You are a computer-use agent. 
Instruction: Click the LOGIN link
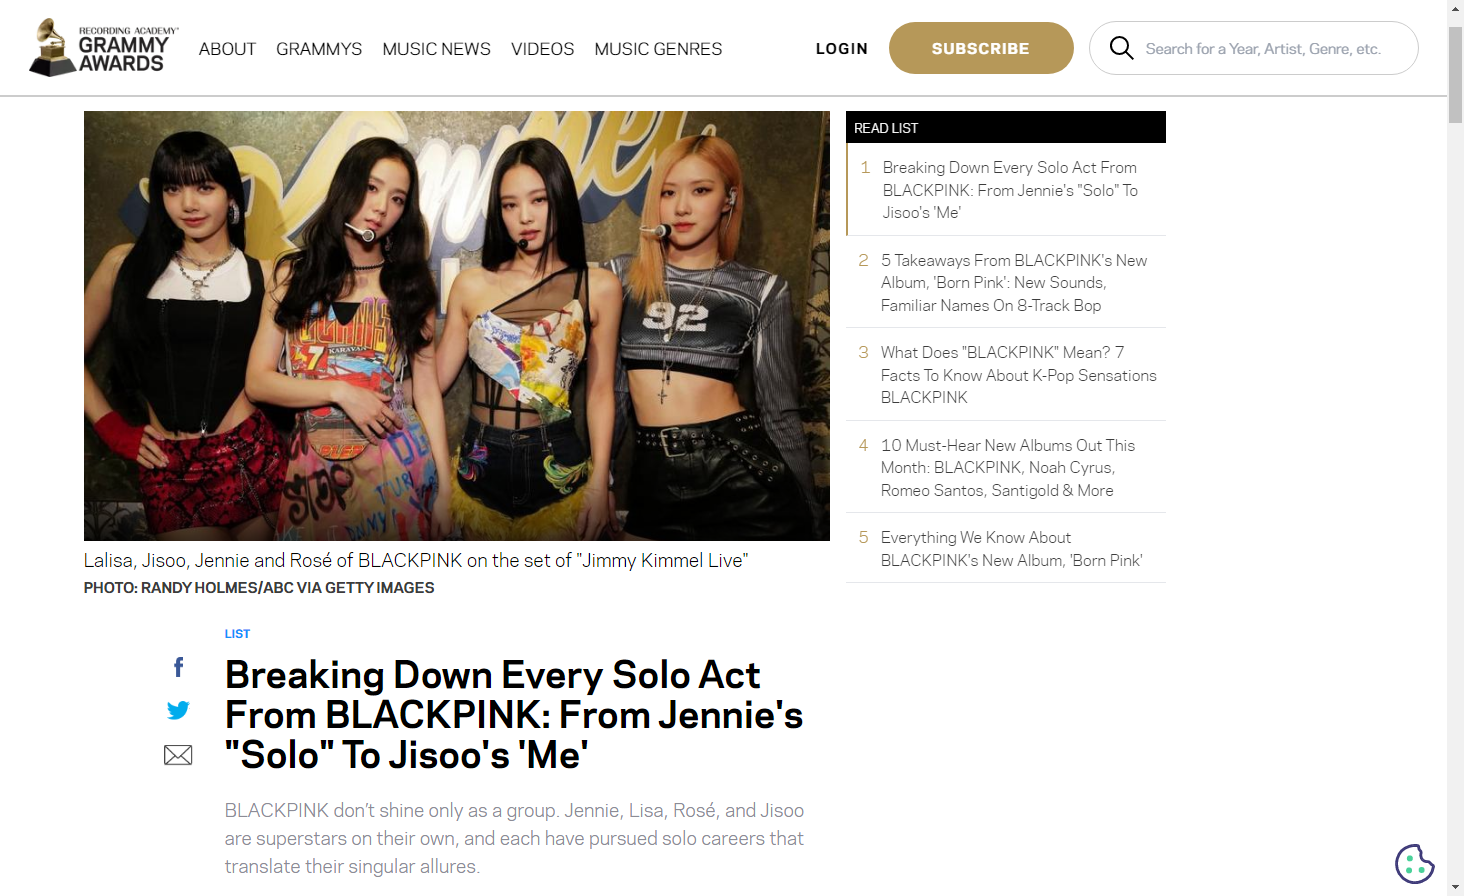click(x=842, y=48)
